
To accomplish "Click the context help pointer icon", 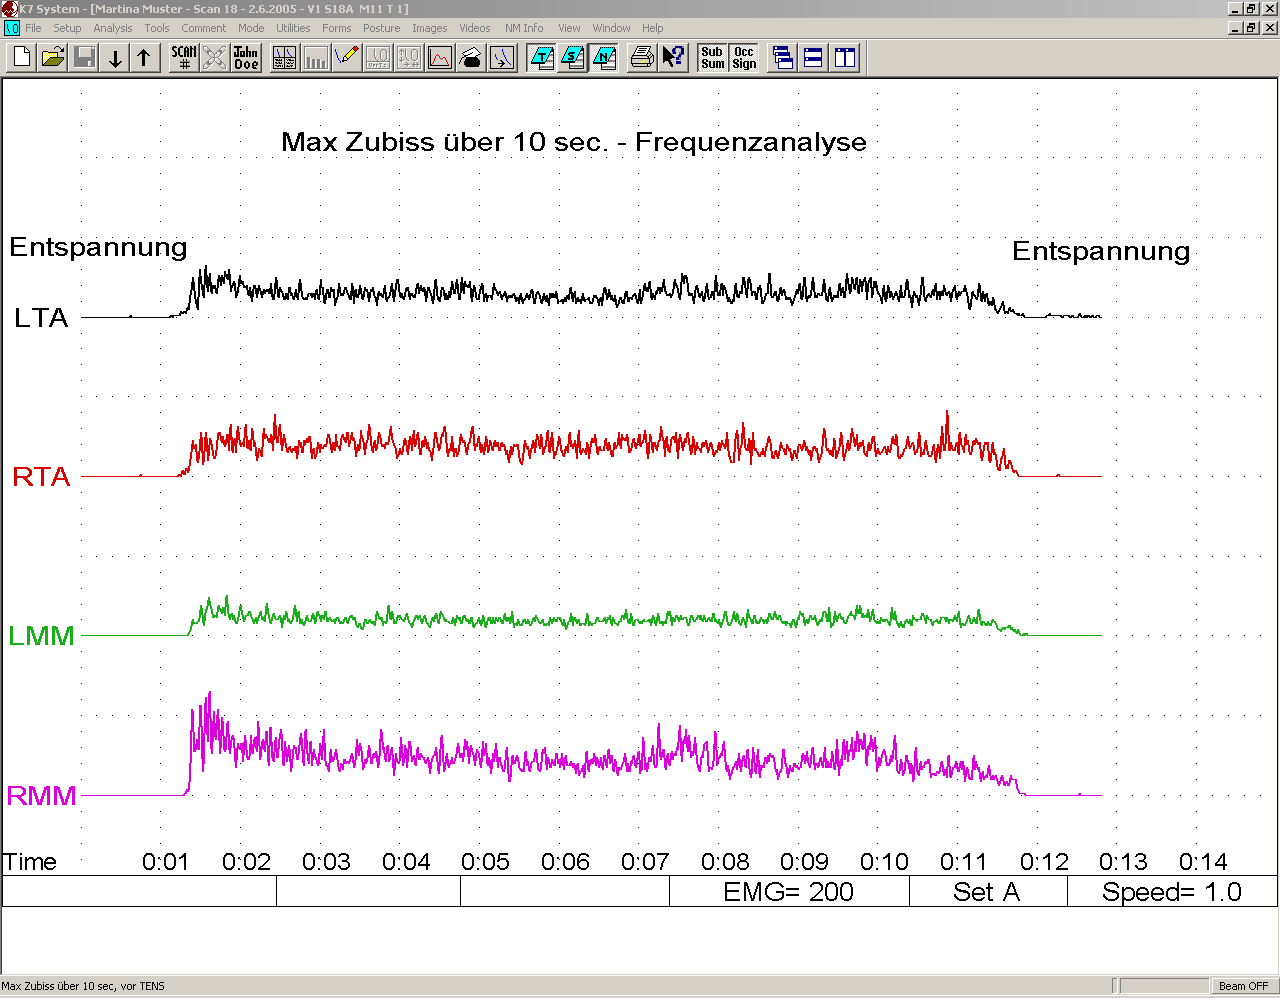I will point(674,58).
